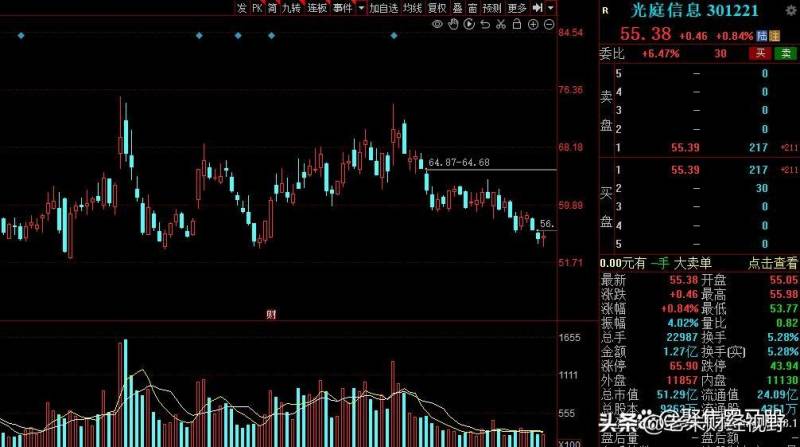Open the dropdown arrow at toolbar's far right
Image resolution: width=800 pixels, height=447 pixels.
tap(551, 8)
